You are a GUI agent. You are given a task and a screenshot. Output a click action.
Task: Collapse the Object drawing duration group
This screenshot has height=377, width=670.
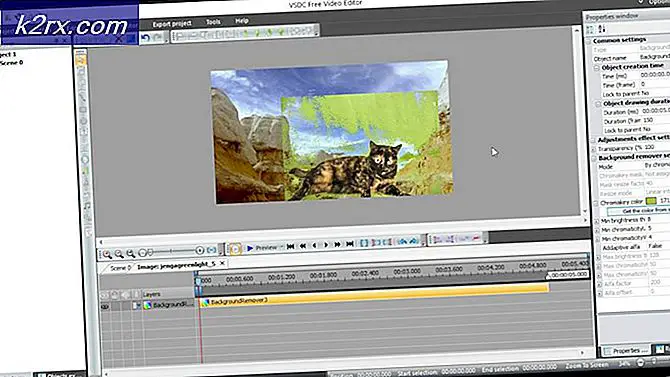point(598,104)
